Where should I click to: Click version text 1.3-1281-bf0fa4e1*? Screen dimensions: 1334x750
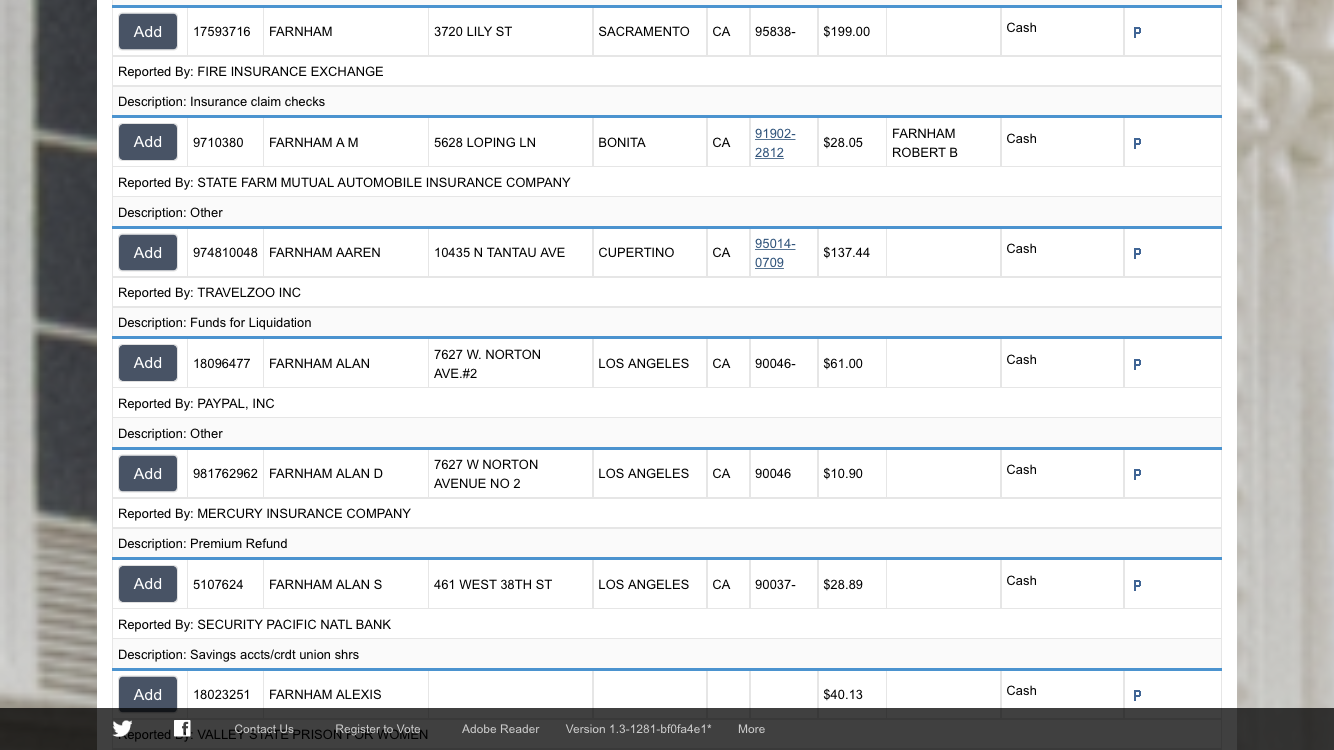point(638,729)
